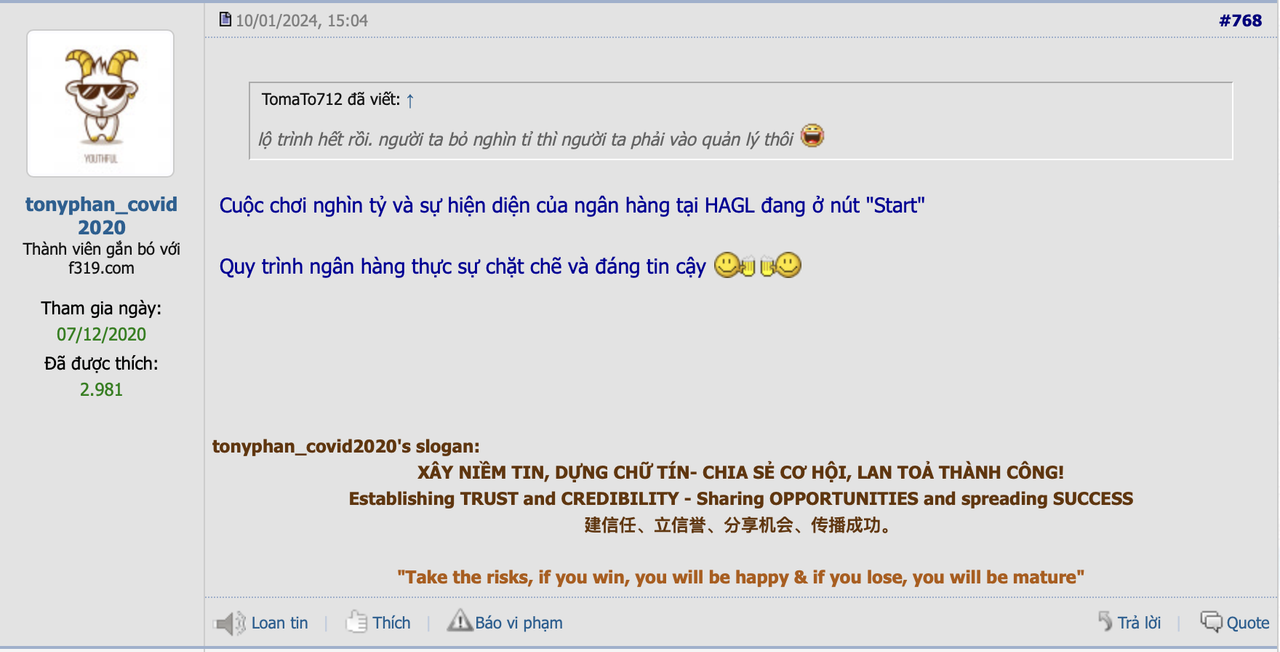Click the Loan tin text link
This screenshot has height=652, width=1280.
click(x=279, y=623)
